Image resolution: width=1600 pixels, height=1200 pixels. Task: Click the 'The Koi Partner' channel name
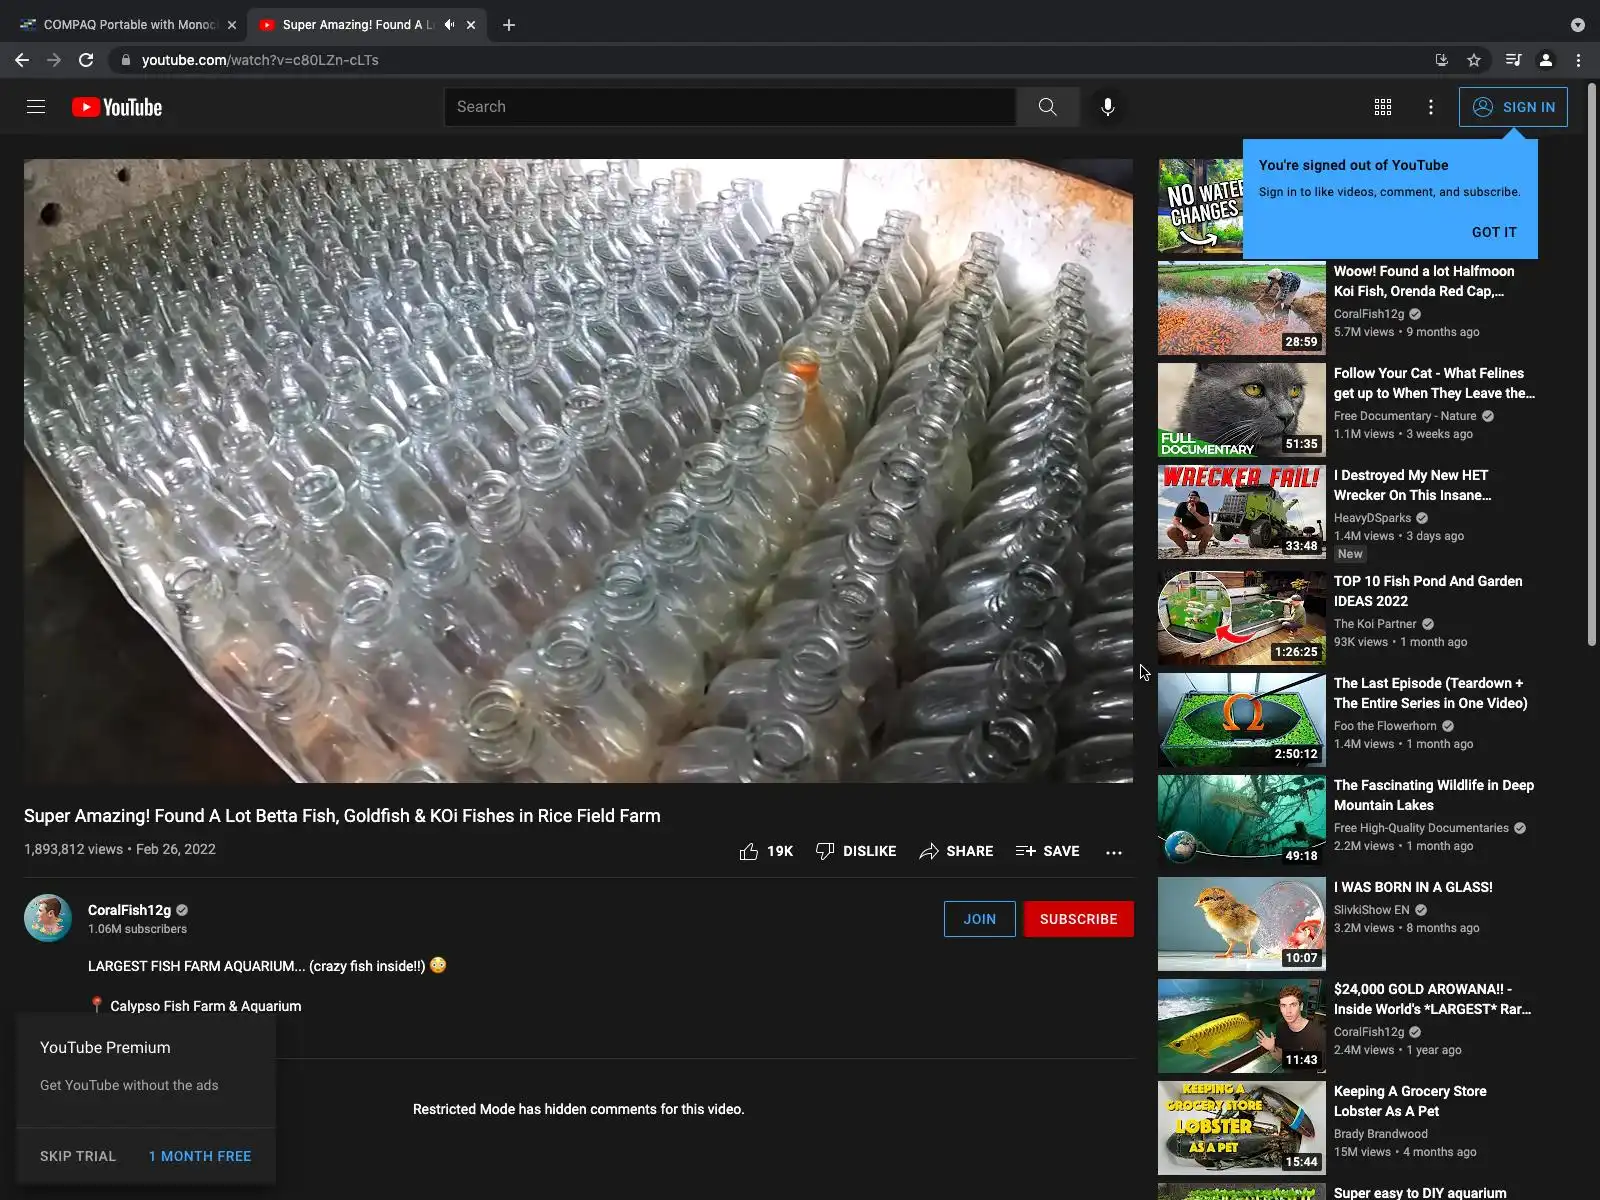[1375, 624]
